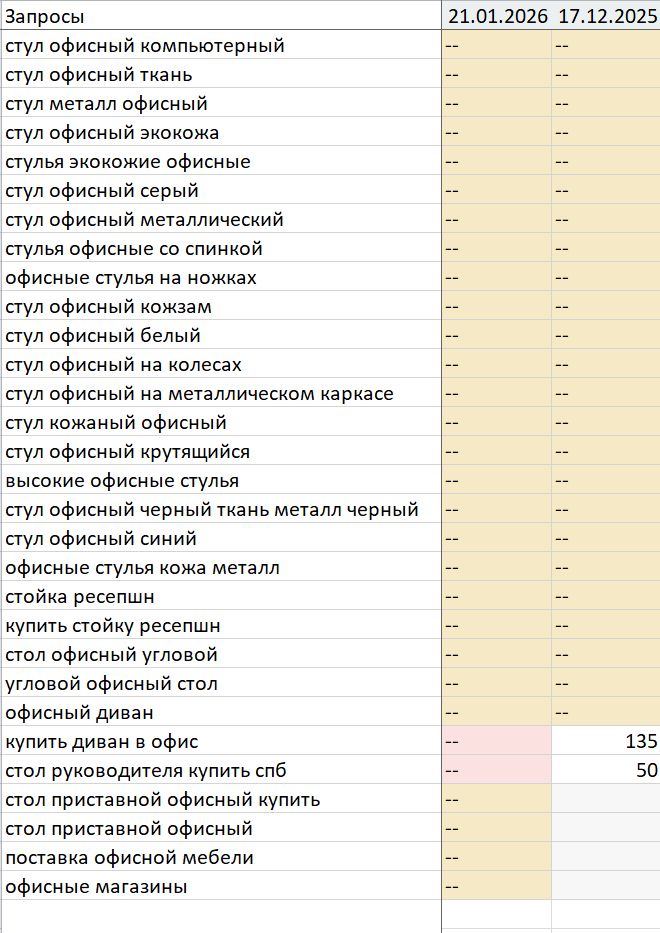
Task: Click 21.01.2026 cell for 'стул офисный синий'
Action: tap(496, 538)
